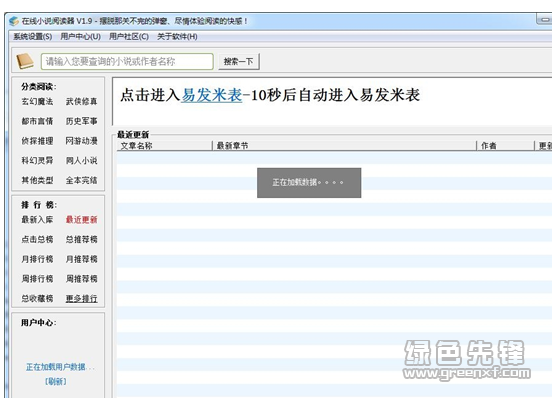
Task: Select the 玄幻魔法 category
Action: point(37,102)
